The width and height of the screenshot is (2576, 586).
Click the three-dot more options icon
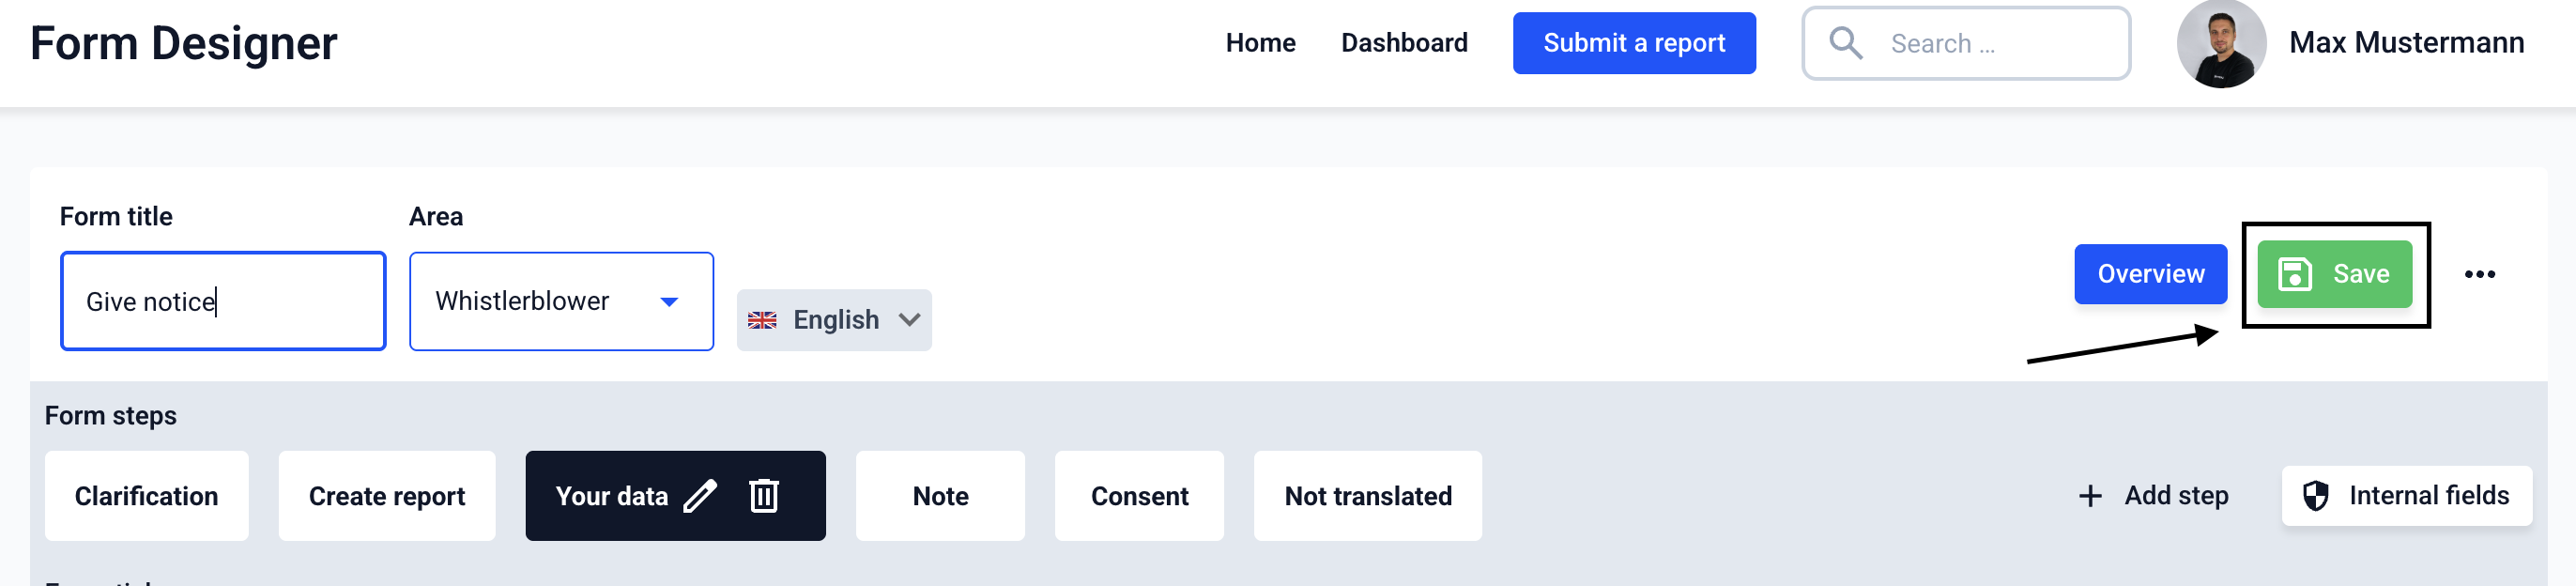coord(2479,274)
